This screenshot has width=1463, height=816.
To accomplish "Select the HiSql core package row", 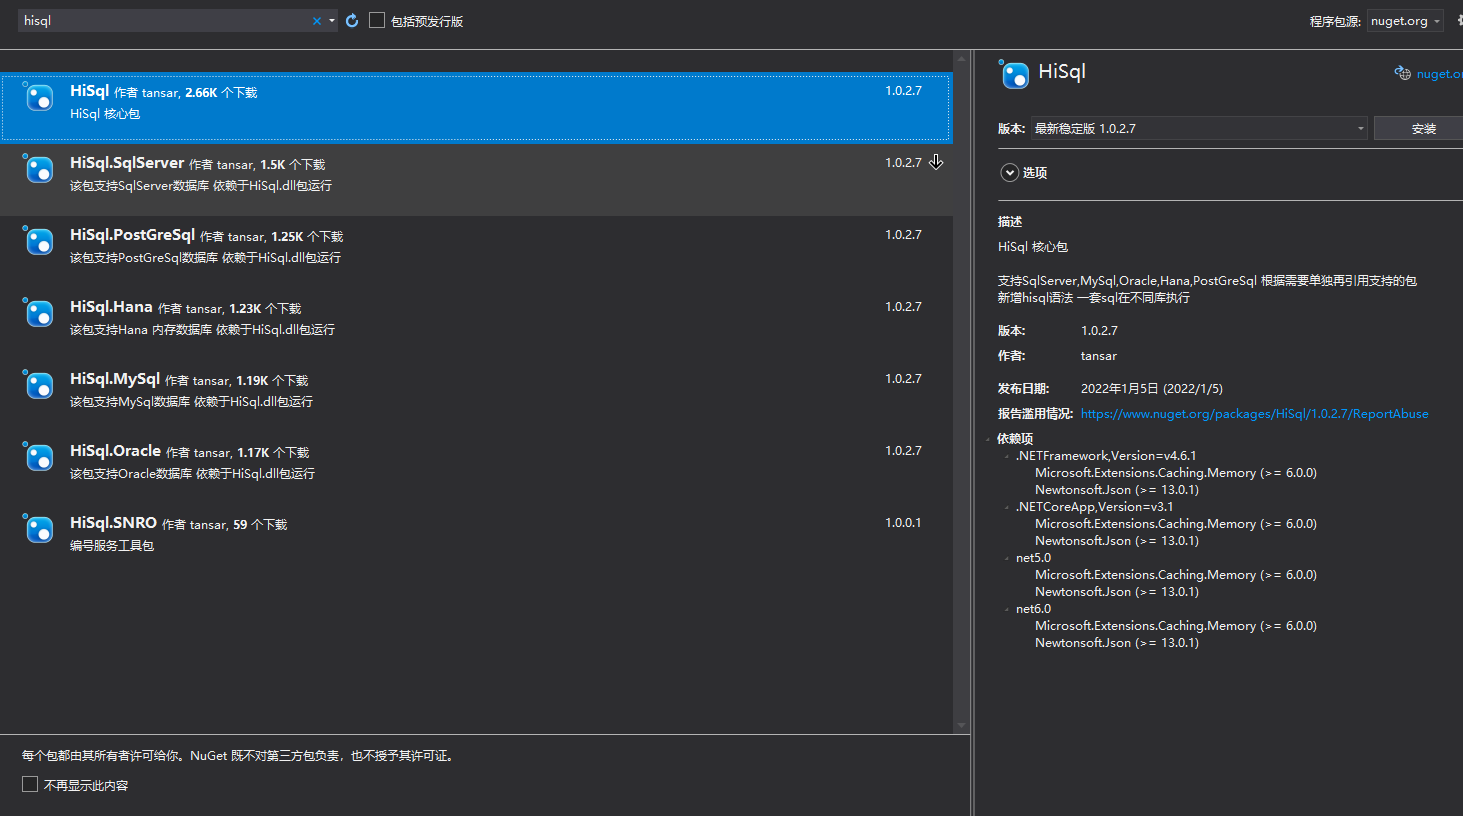I will [x=476, y=107].
